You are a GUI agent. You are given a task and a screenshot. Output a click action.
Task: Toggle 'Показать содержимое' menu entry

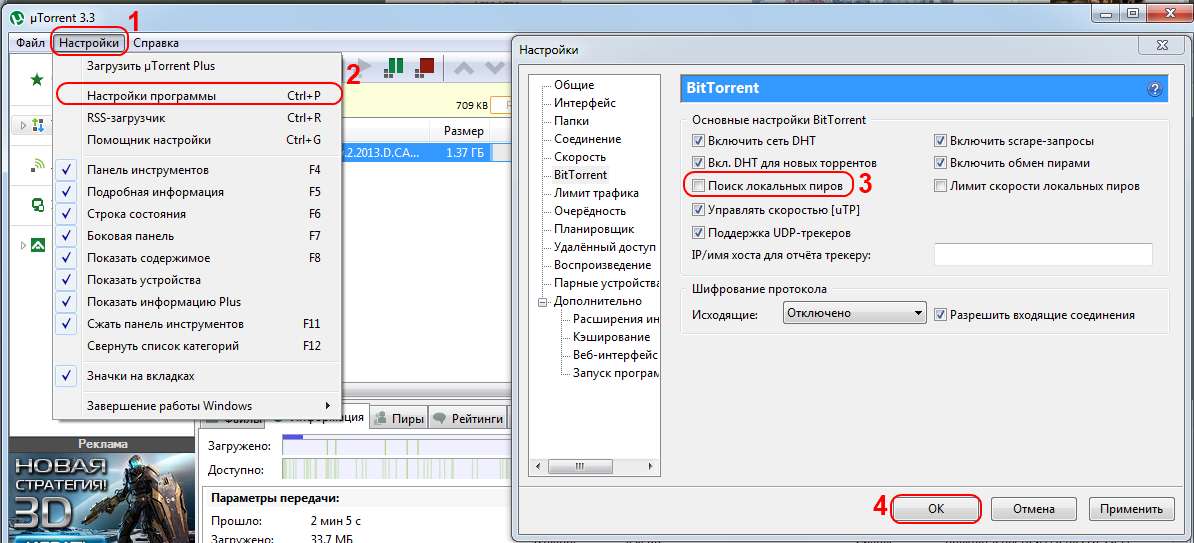click(x=198, y=258)
